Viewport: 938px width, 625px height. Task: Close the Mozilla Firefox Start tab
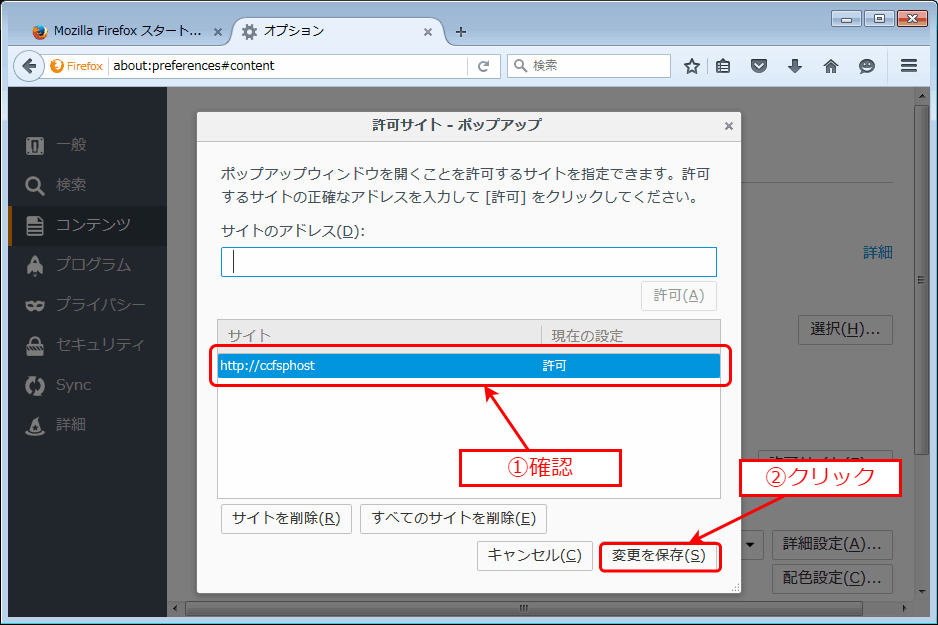click(x=218, y=32)
